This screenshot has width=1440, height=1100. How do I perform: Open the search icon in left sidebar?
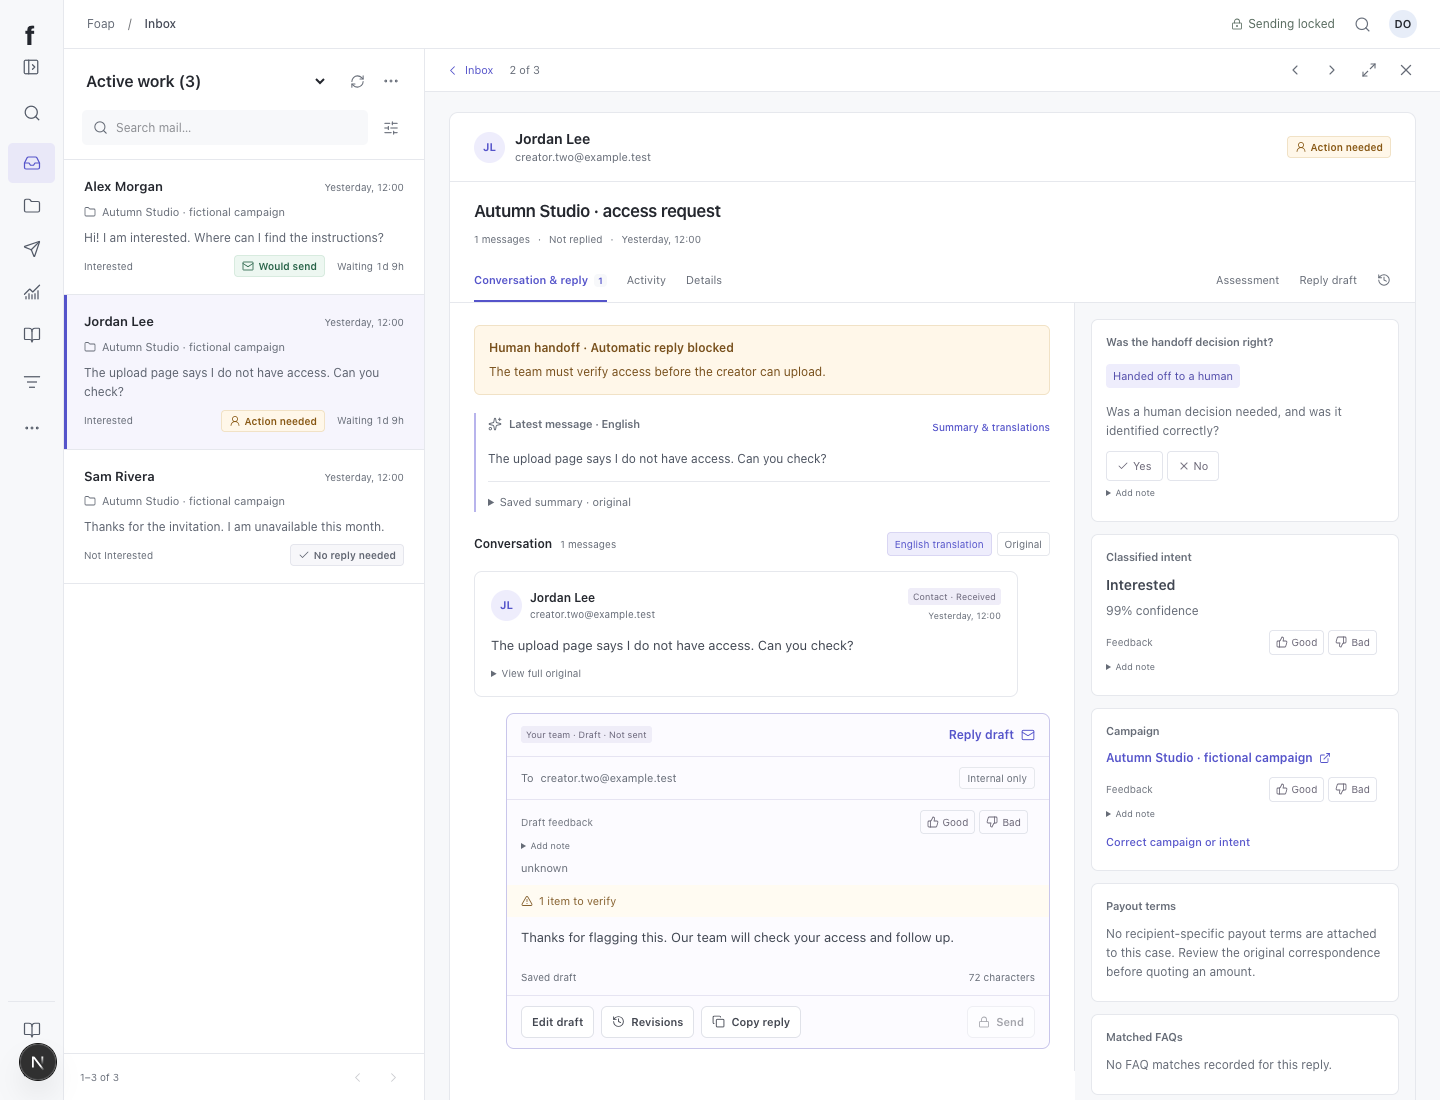pos(32,113)
